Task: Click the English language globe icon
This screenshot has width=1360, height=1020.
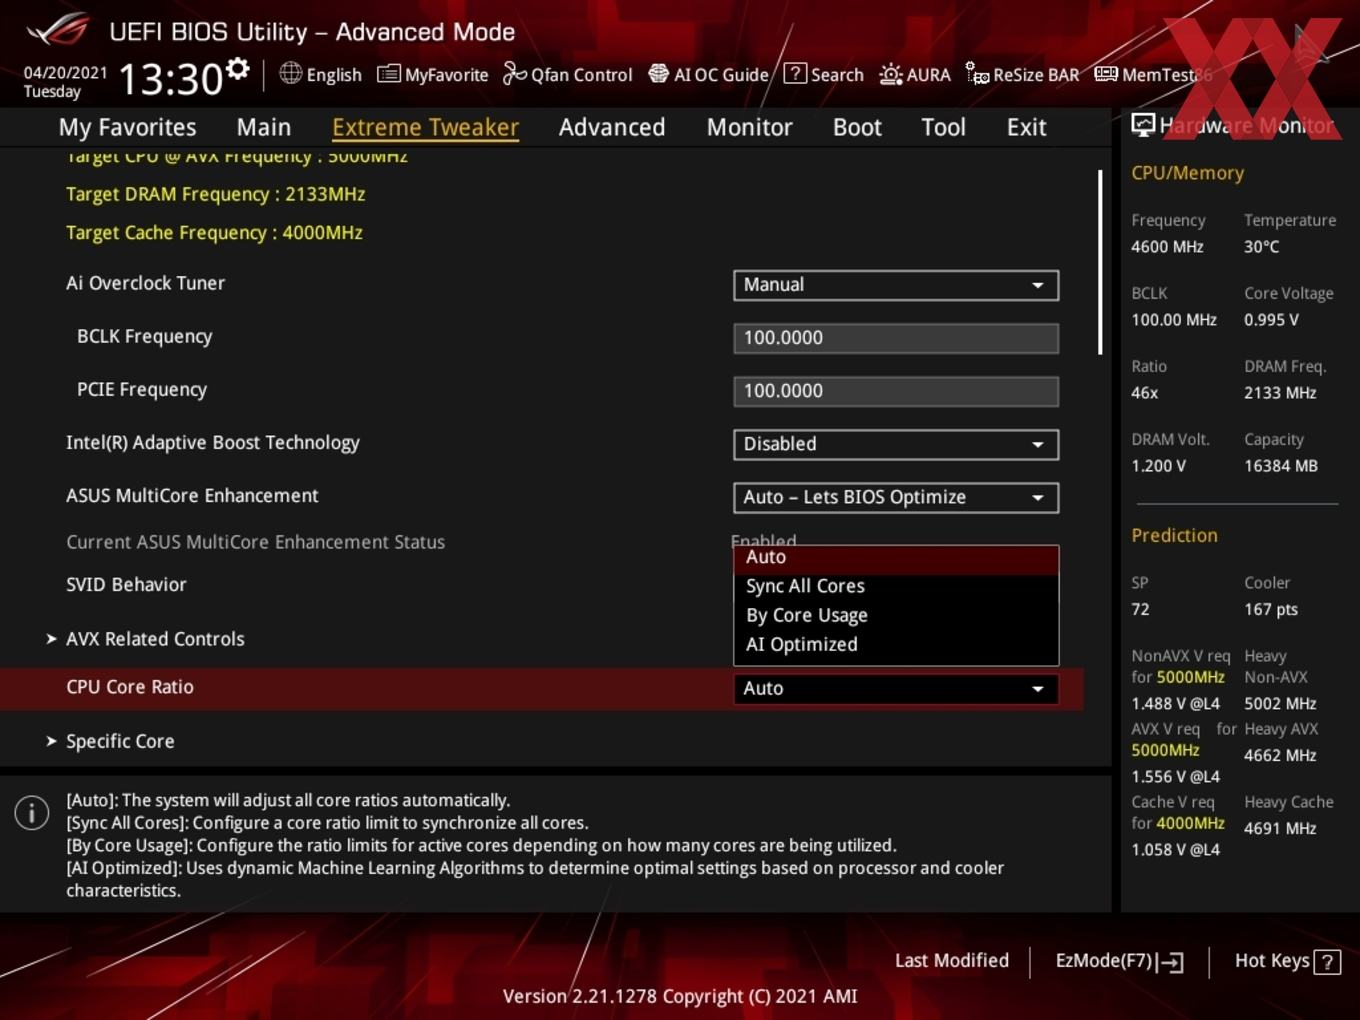Action: pos(290,73)
